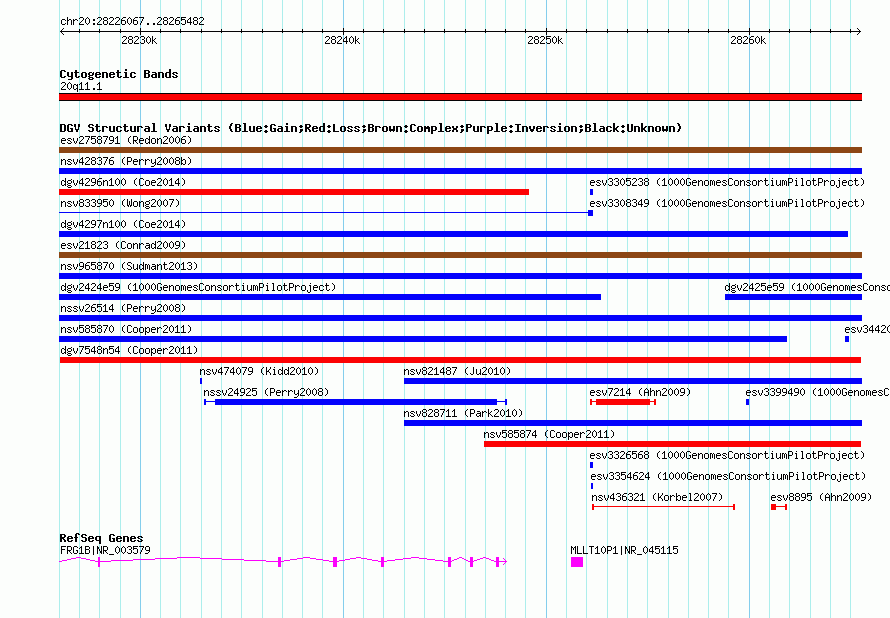Viewport: 890px width, 618px height.
Task: Click the nsv585874 (Cooper2011) label
Action: coord(549,434)
